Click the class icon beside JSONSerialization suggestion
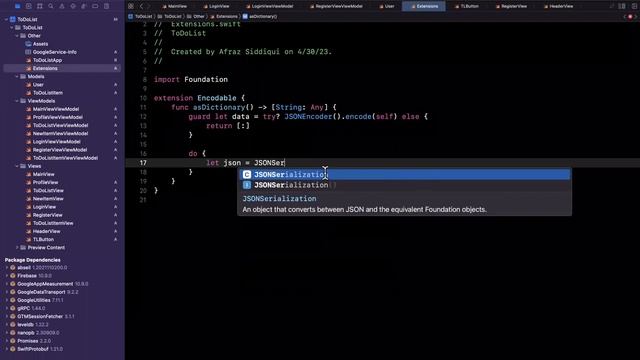Screen dimensions: 640x360 click(247, 175)
